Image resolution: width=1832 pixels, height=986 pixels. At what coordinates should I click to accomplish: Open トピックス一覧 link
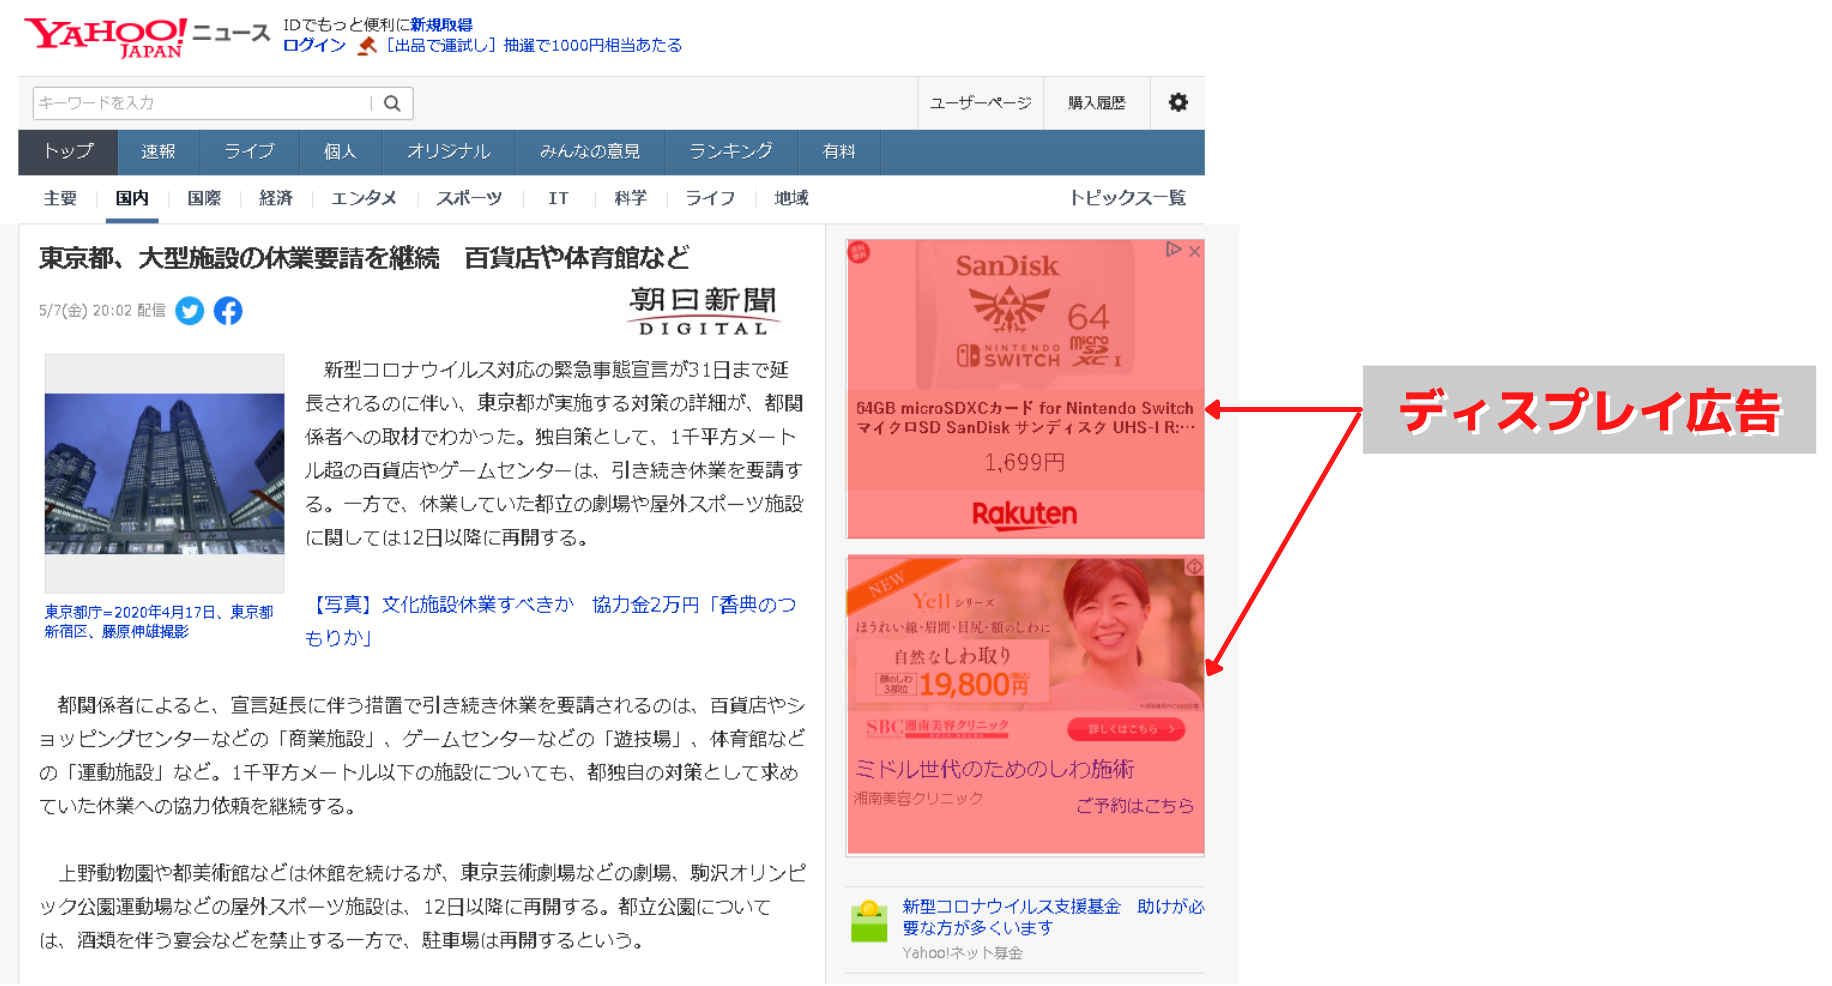[x=1127, y=198]
